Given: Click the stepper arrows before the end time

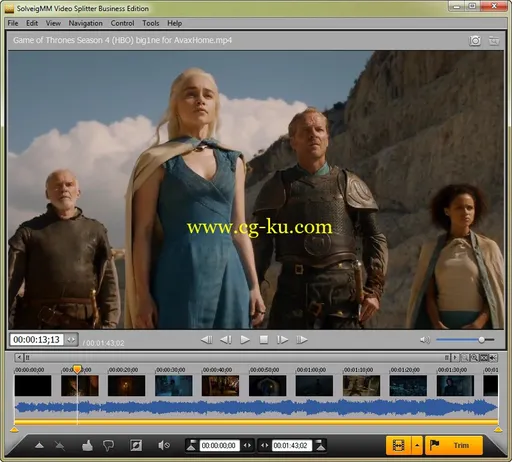Looking at the screenshot, I should tap(264, 445).
